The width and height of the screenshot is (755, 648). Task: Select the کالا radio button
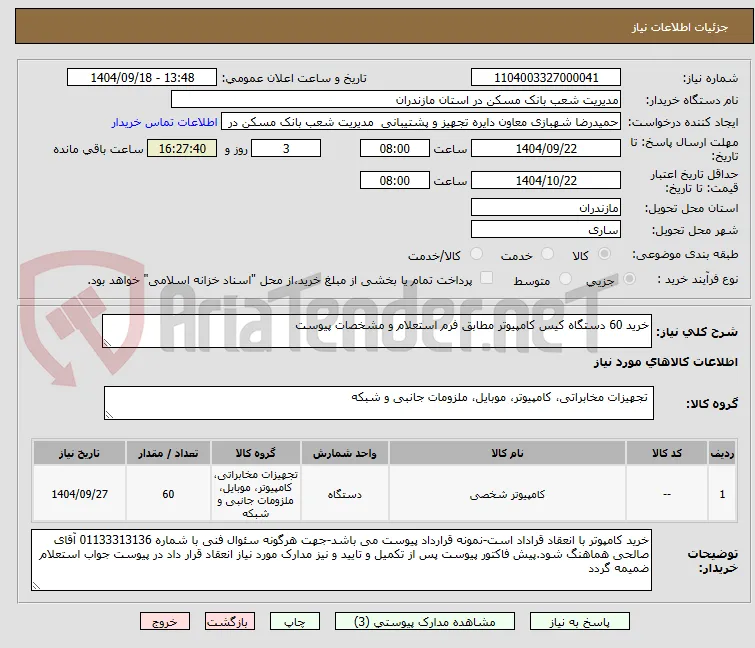pos(604,254)
